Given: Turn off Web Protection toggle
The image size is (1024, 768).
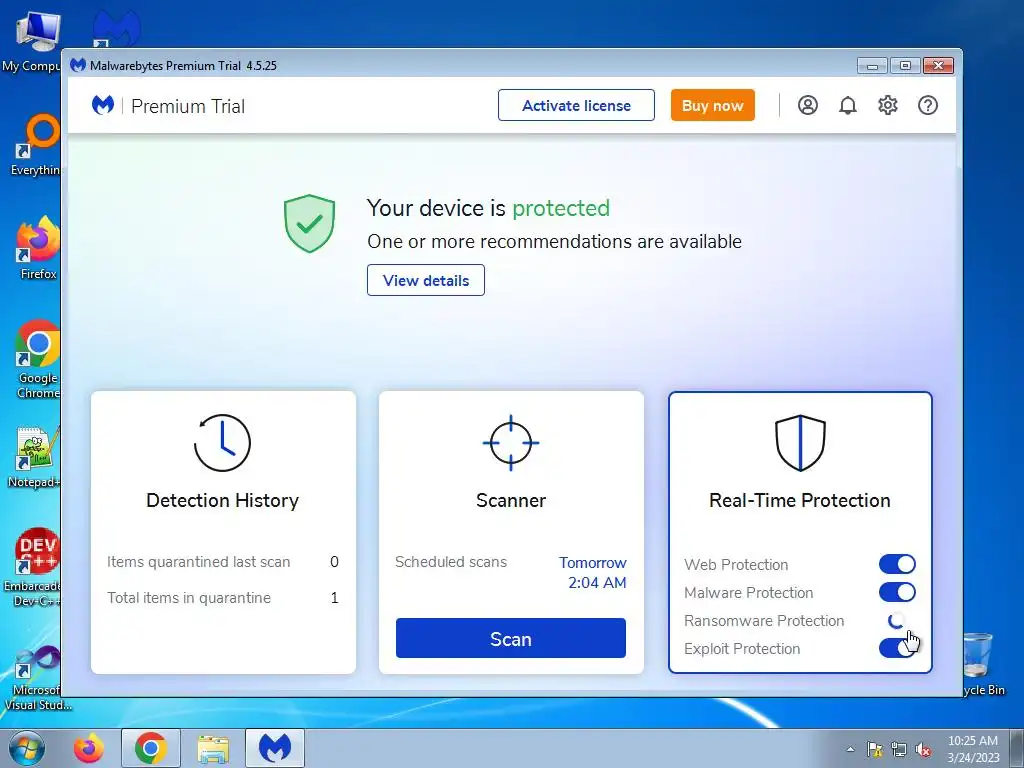Looking at the screenshot, I should (897, 564).
